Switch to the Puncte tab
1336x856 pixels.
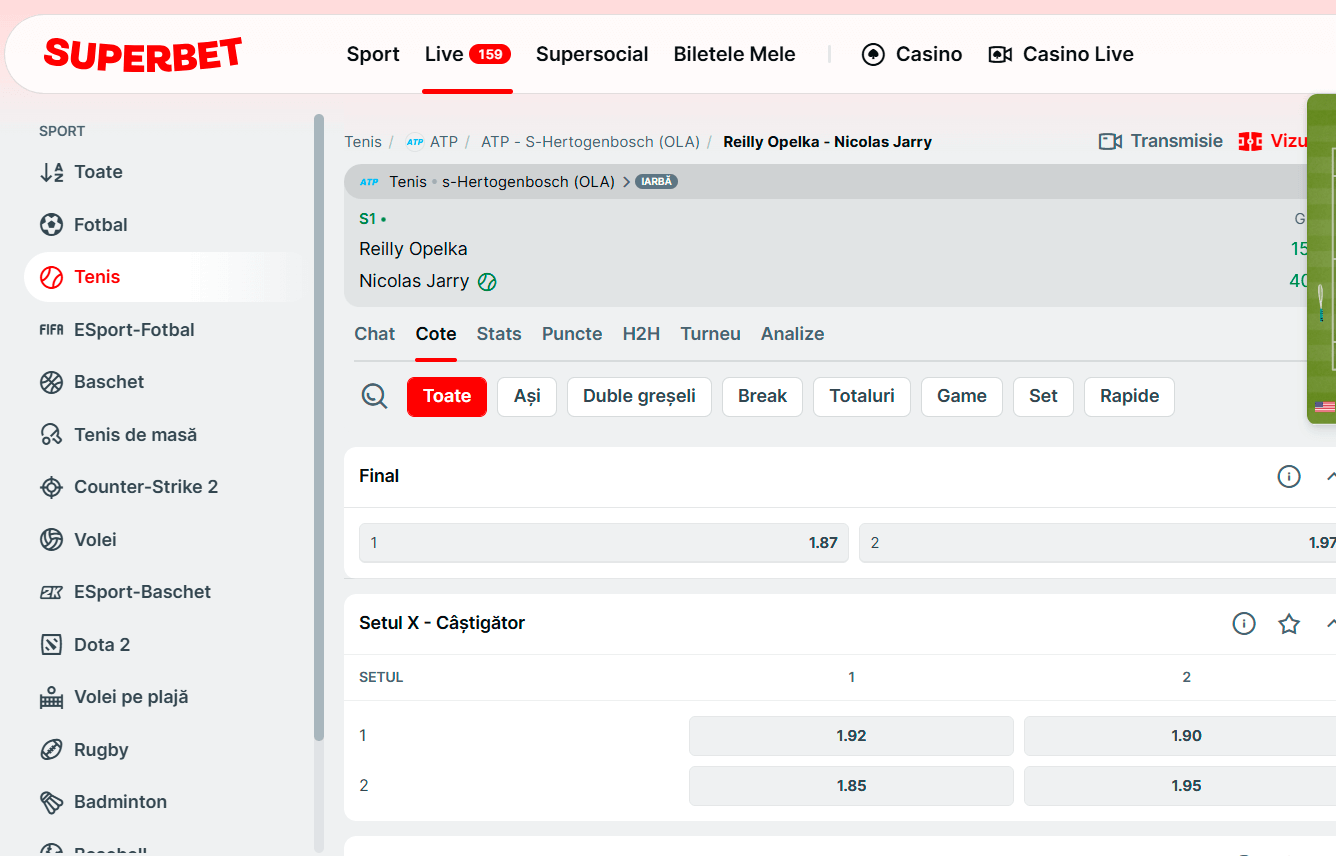(572, 334)
